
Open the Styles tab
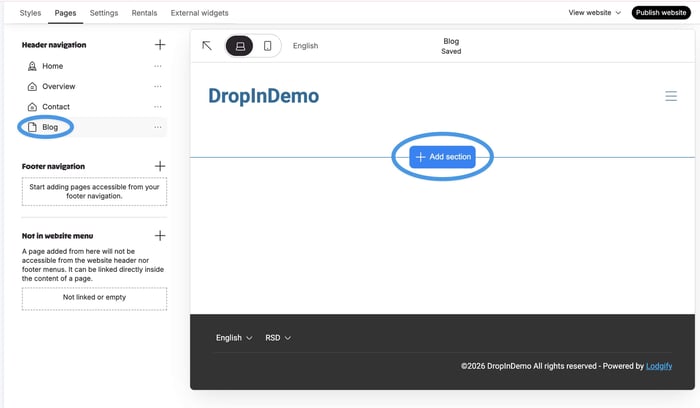click(x=30, y=13)
